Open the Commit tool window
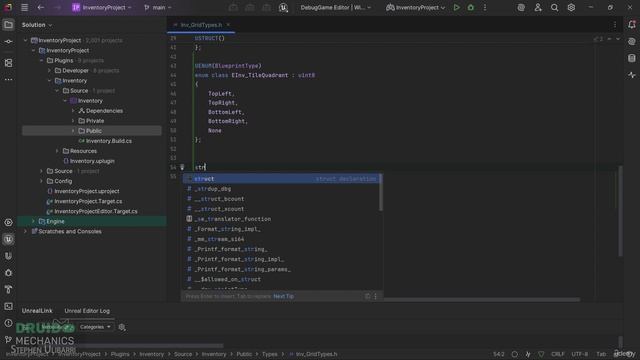The image size is (640, 360). [8, 42]
